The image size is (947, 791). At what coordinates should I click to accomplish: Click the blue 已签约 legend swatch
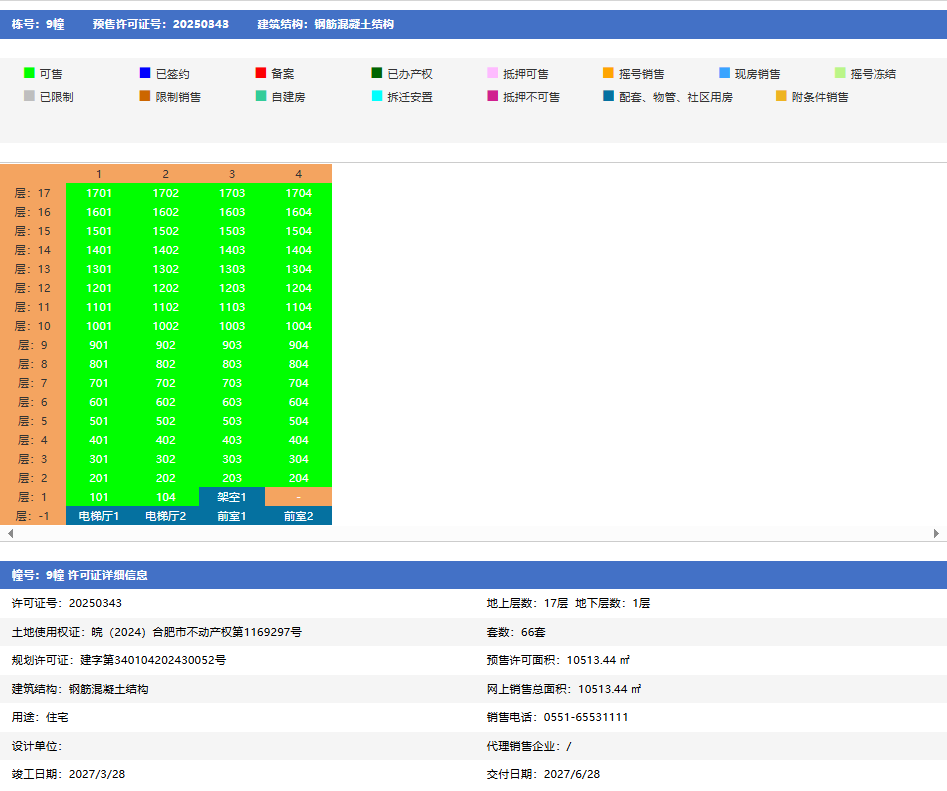pos(145,73)
